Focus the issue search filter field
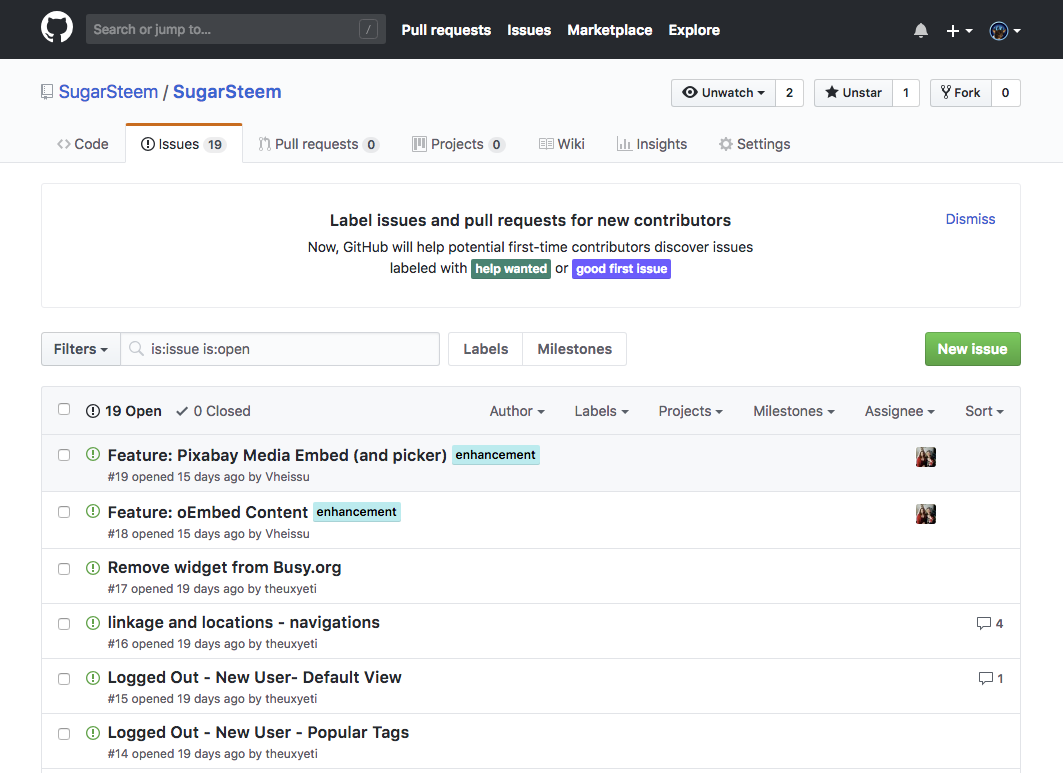1063x773 pixels. click(290, 349)
